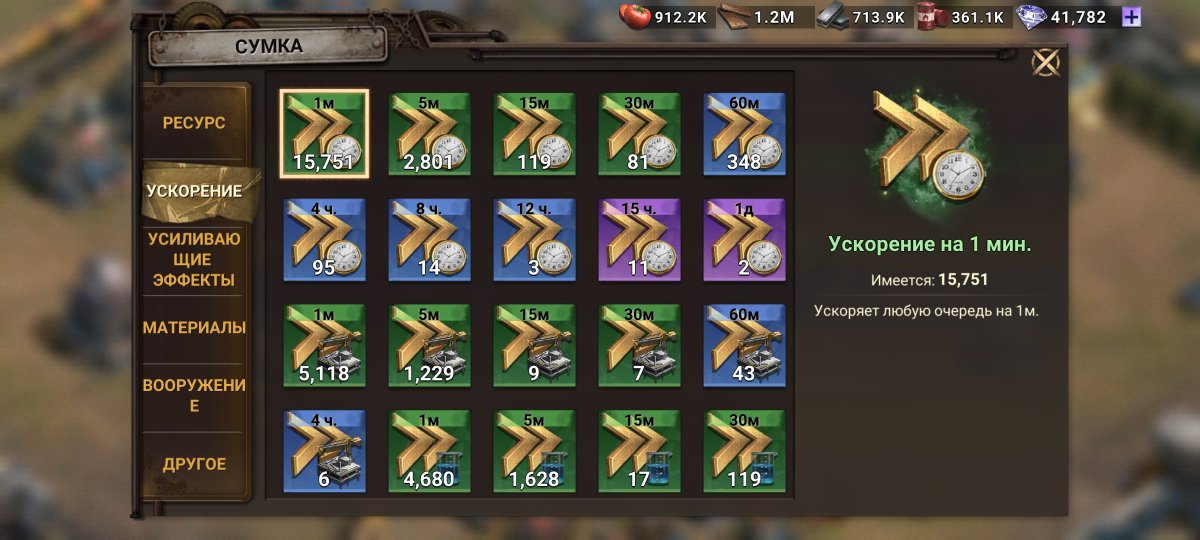Select the 12 ч. speedup with 3
Viewport: 1200px width, 540px height.
point(535,239)
